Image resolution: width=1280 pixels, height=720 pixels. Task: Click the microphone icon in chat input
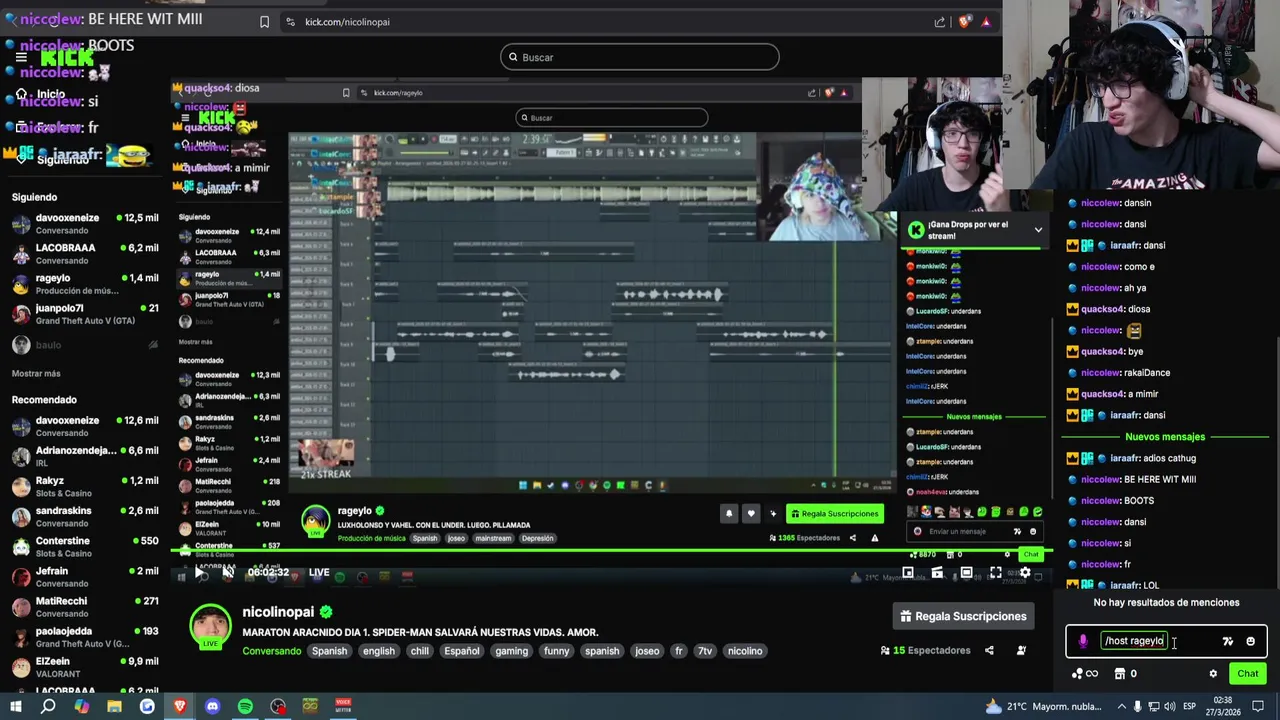(1083, 641)
